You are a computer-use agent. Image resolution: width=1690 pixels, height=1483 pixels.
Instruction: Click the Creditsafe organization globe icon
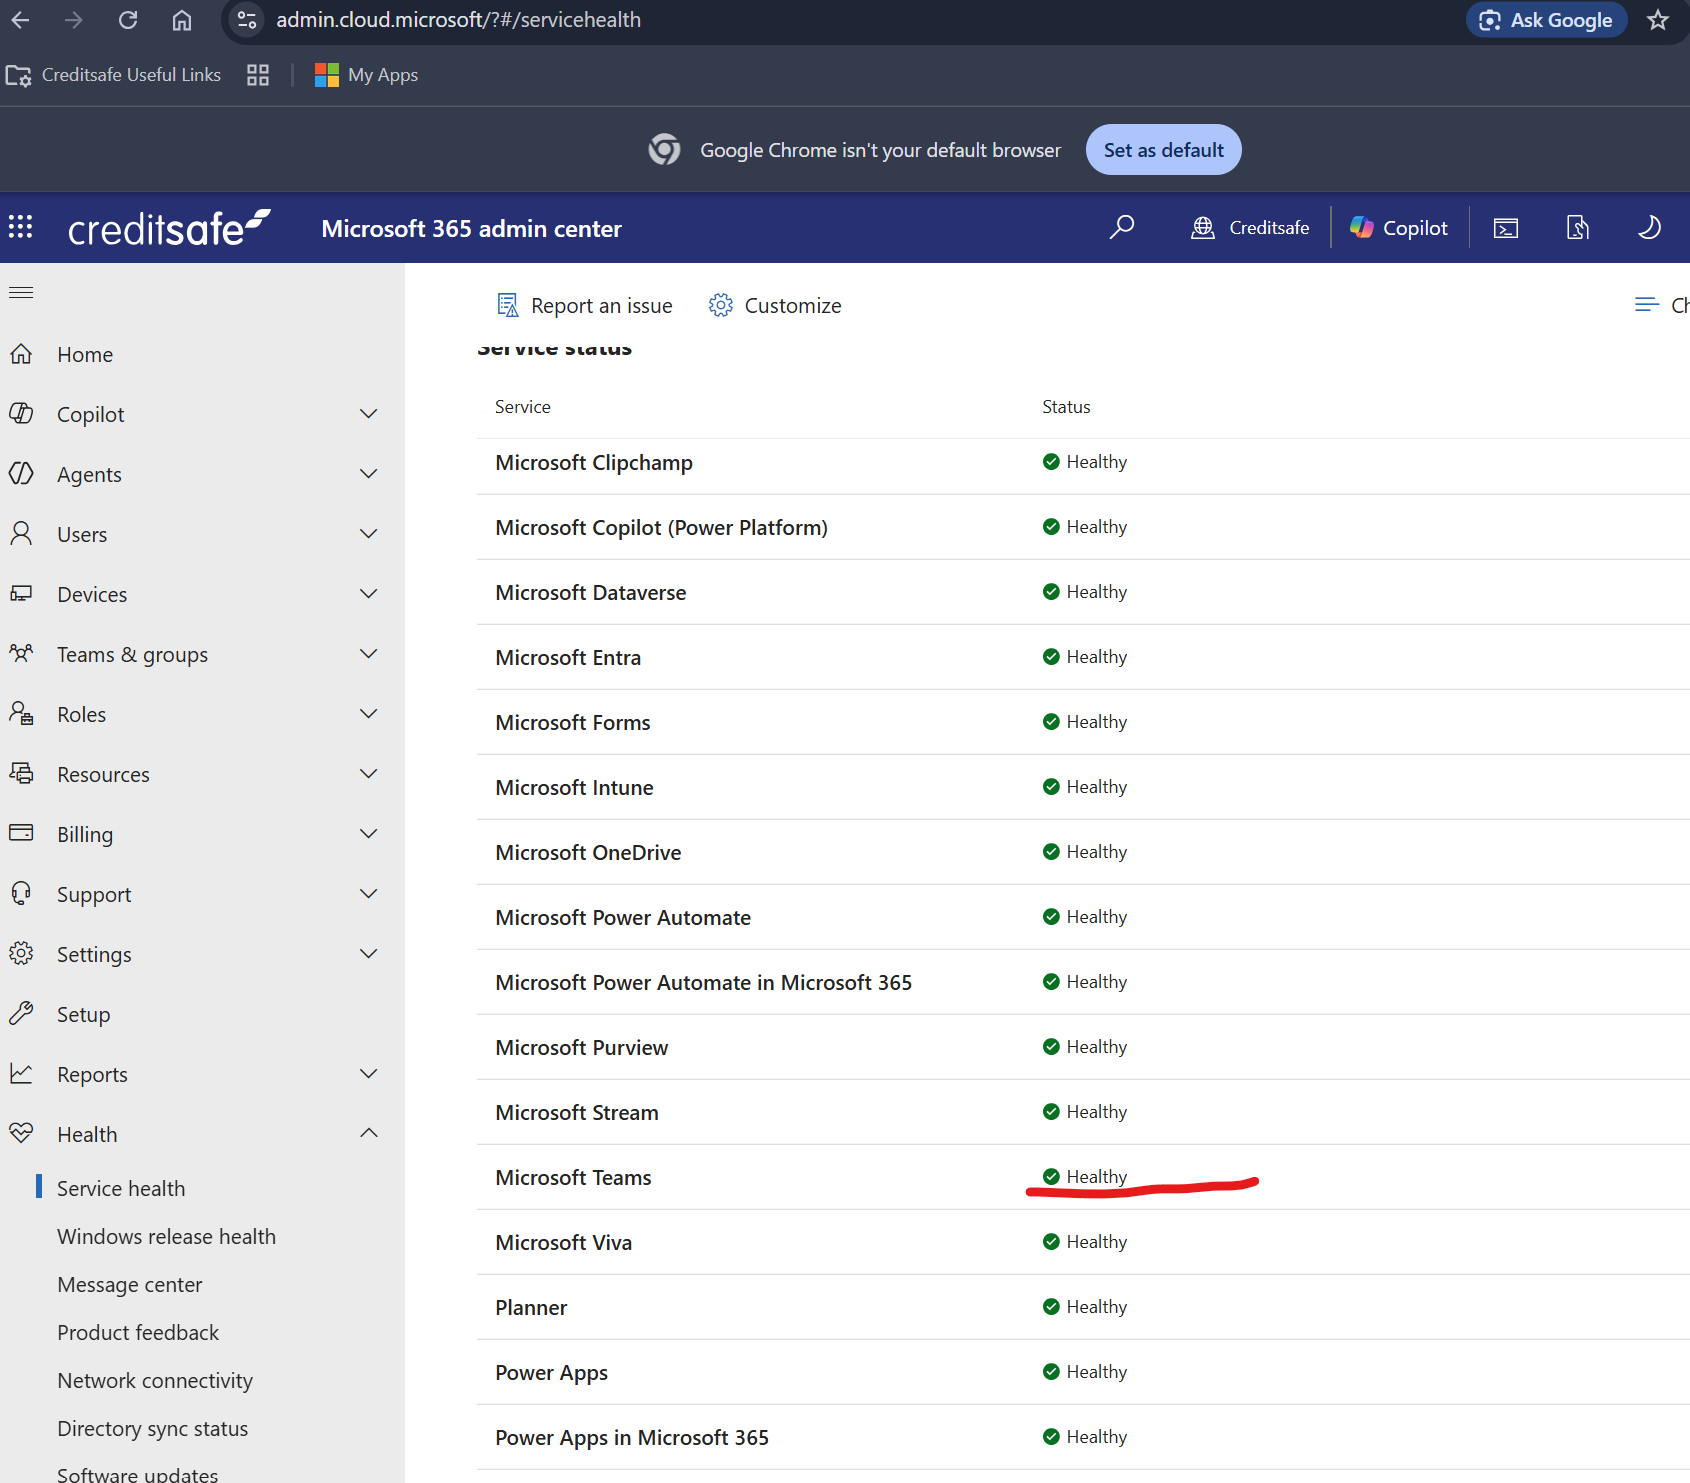coord(1203,228)
